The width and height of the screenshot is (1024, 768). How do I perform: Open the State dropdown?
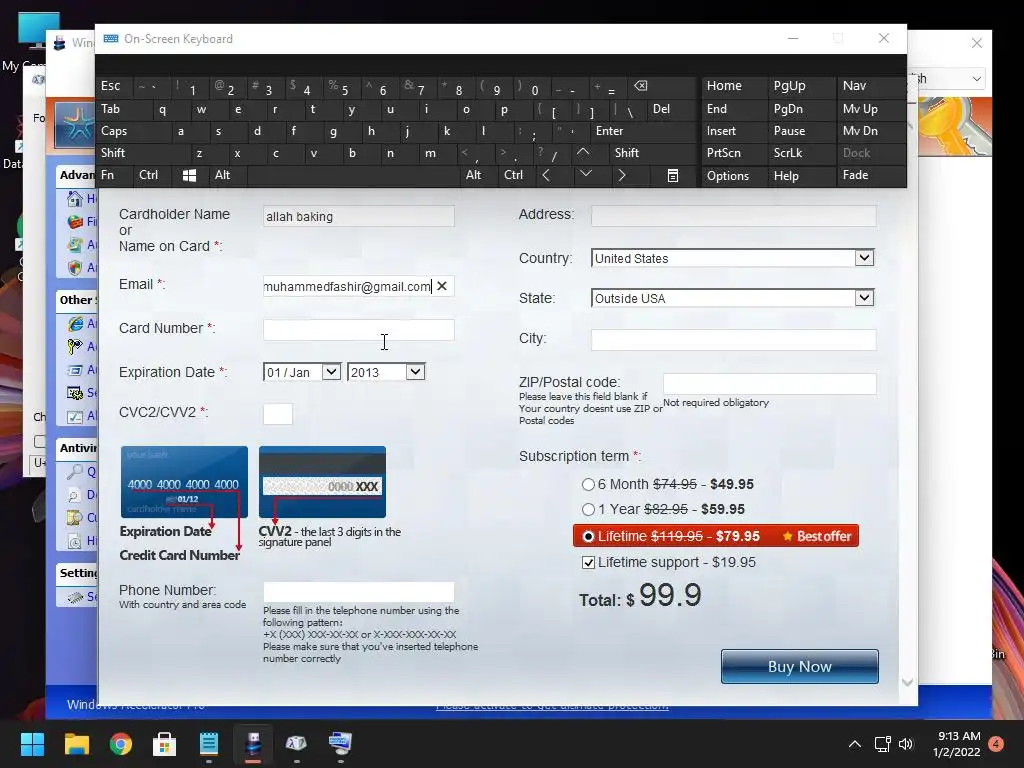pyautogui.click(x=864, y=298)
